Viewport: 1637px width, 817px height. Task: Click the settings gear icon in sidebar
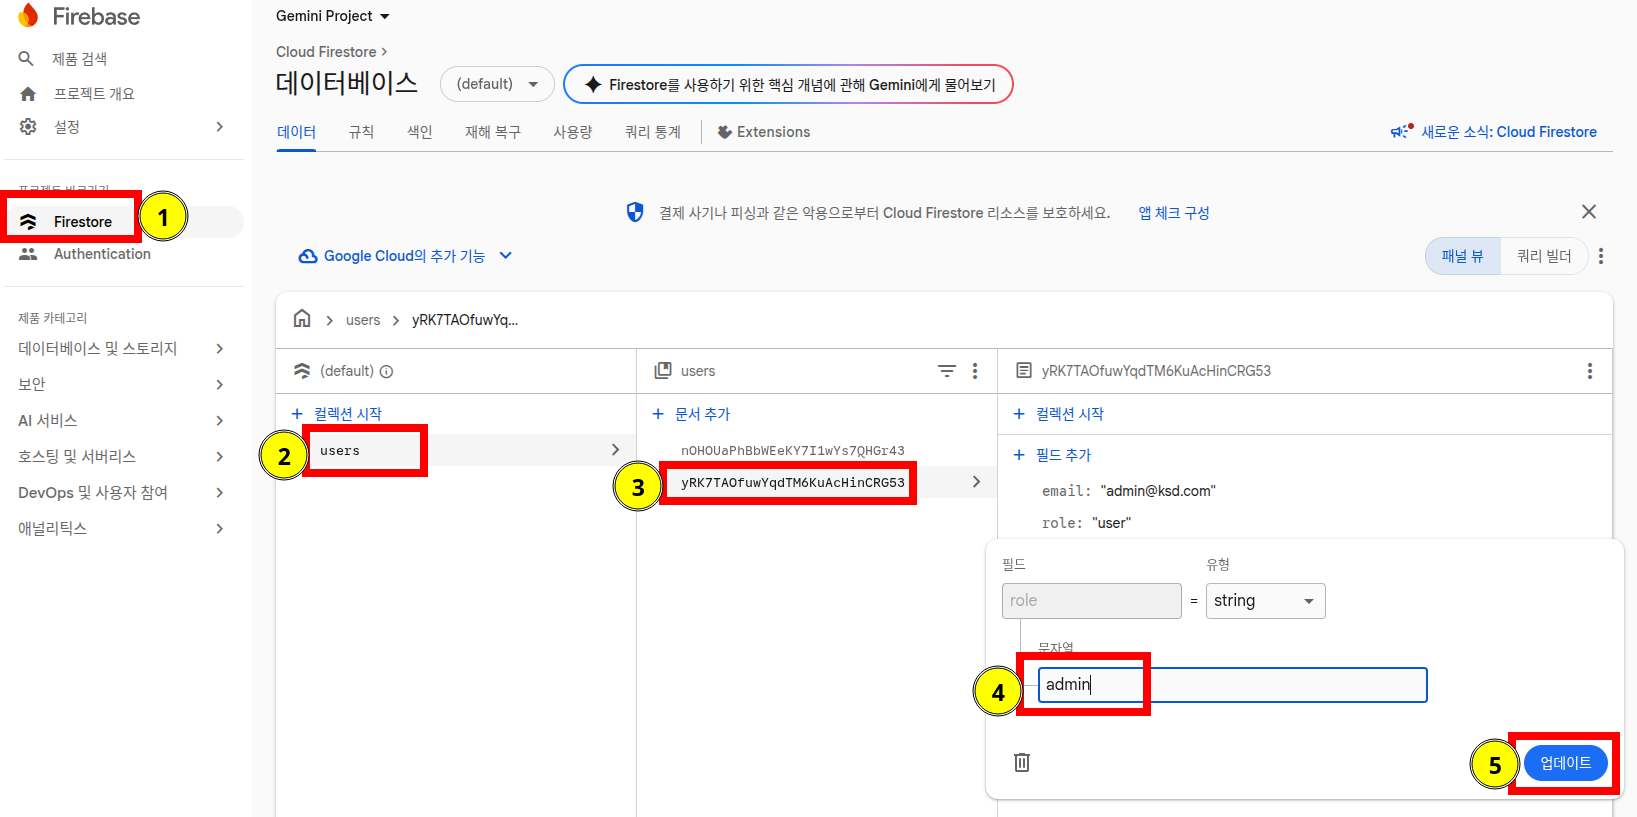(28, 127)
